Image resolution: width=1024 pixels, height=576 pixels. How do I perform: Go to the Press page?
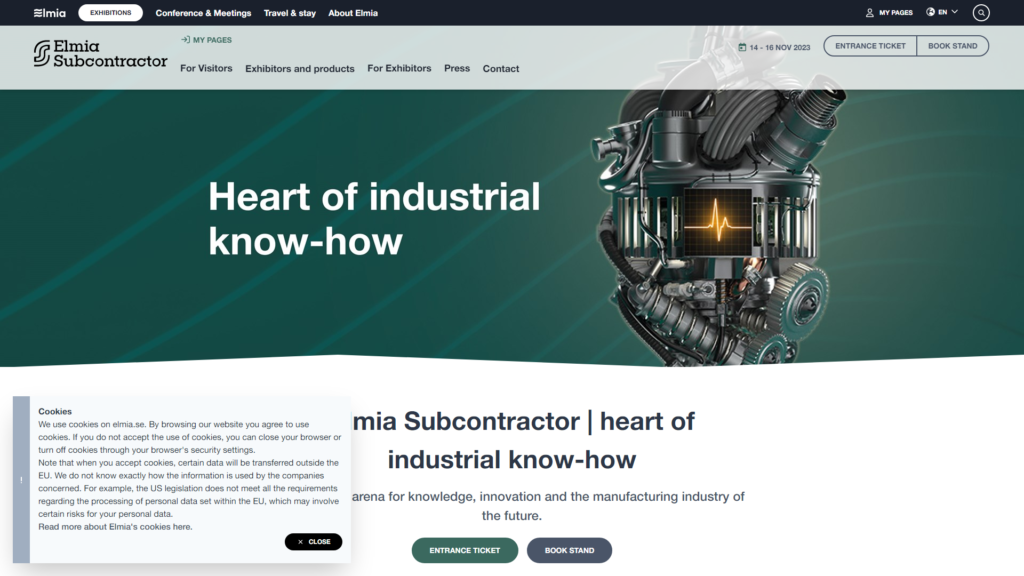point(457,69)
